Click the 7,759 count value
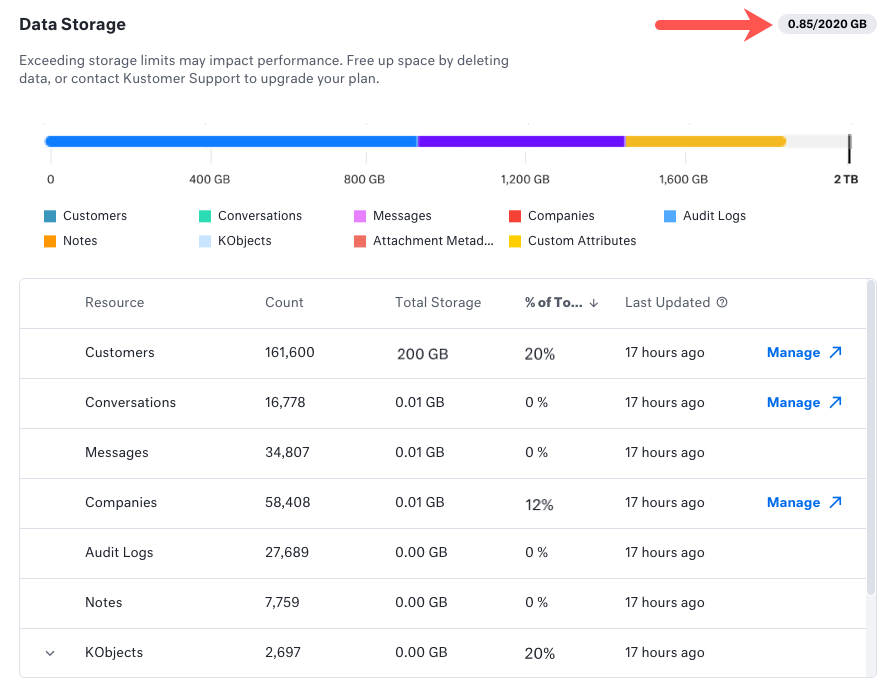Screen dimensions: 891x685 pyautogui.click(x=282, y=603)
